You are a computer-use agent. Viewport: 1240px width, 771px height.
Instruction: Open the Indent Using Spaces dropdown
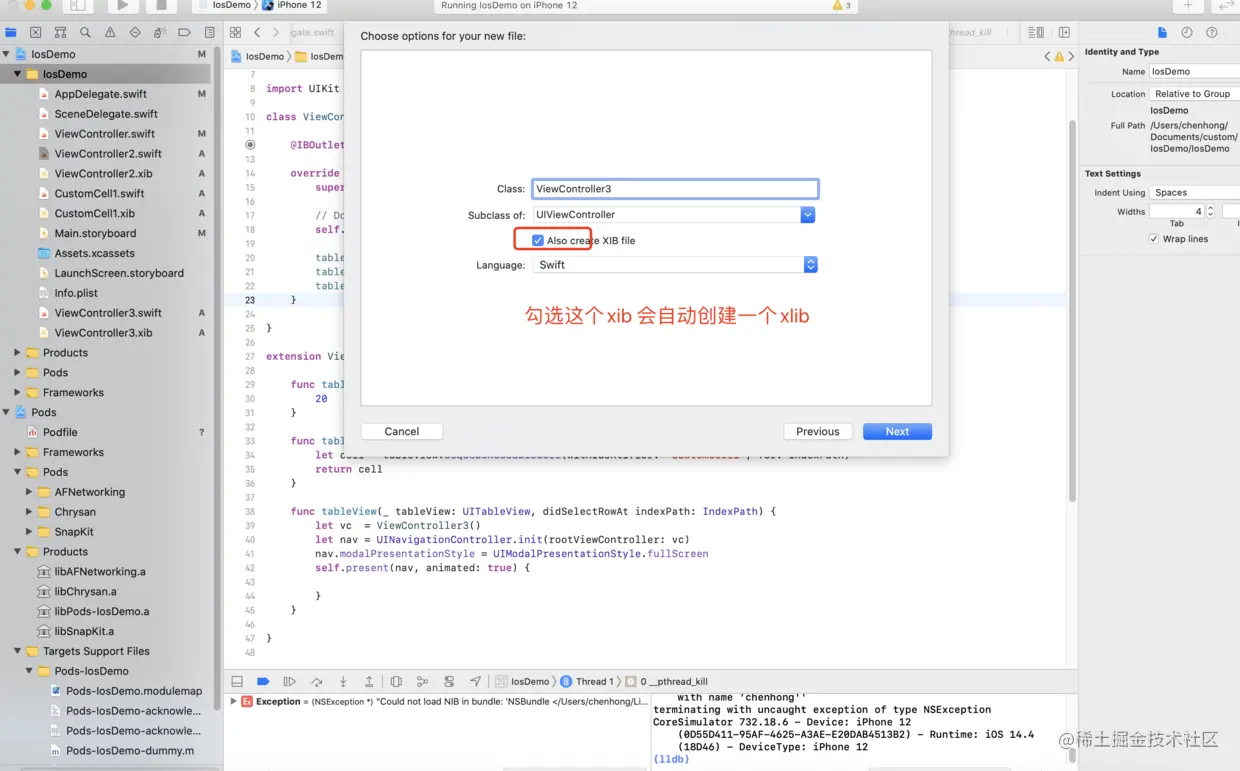(x=1194, y=193)
